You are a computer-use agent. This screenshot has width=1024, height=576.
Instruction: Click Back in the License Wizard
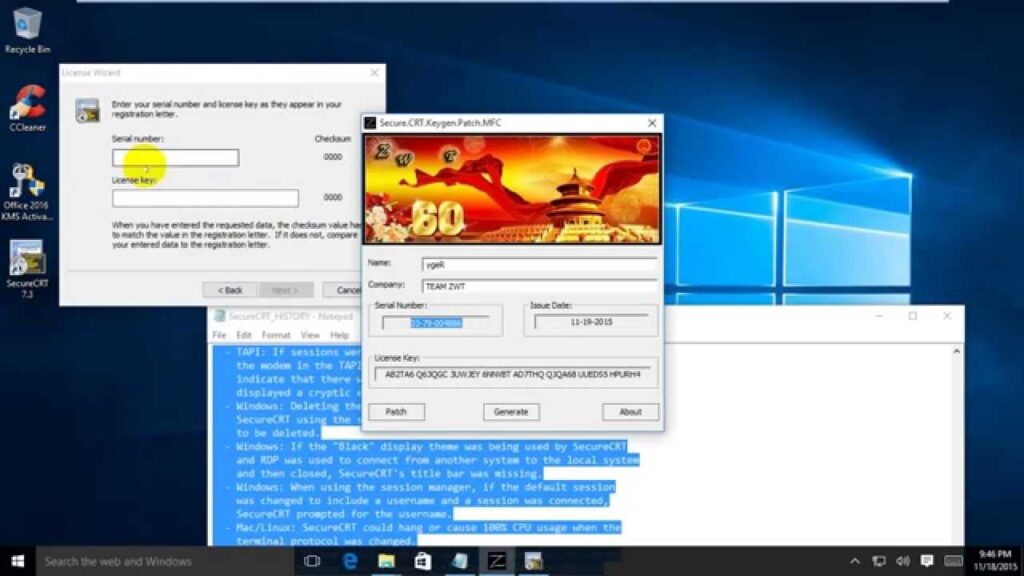coord(229,290)
